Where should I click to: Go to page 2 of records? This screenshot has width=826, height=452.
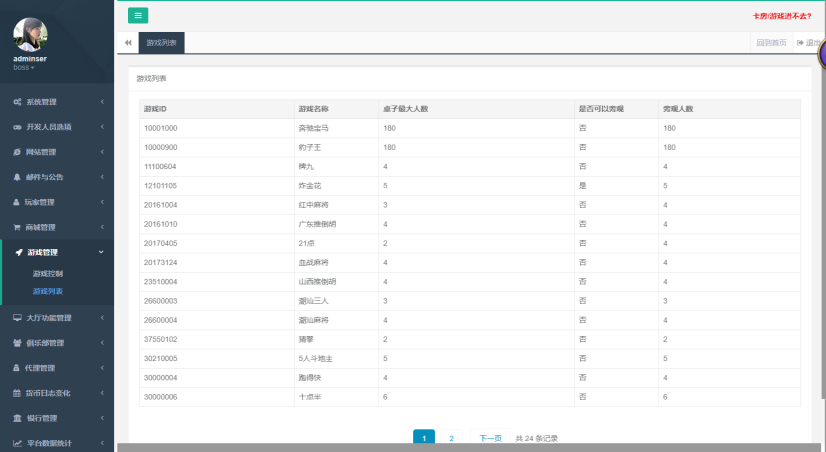pos(451,438)
